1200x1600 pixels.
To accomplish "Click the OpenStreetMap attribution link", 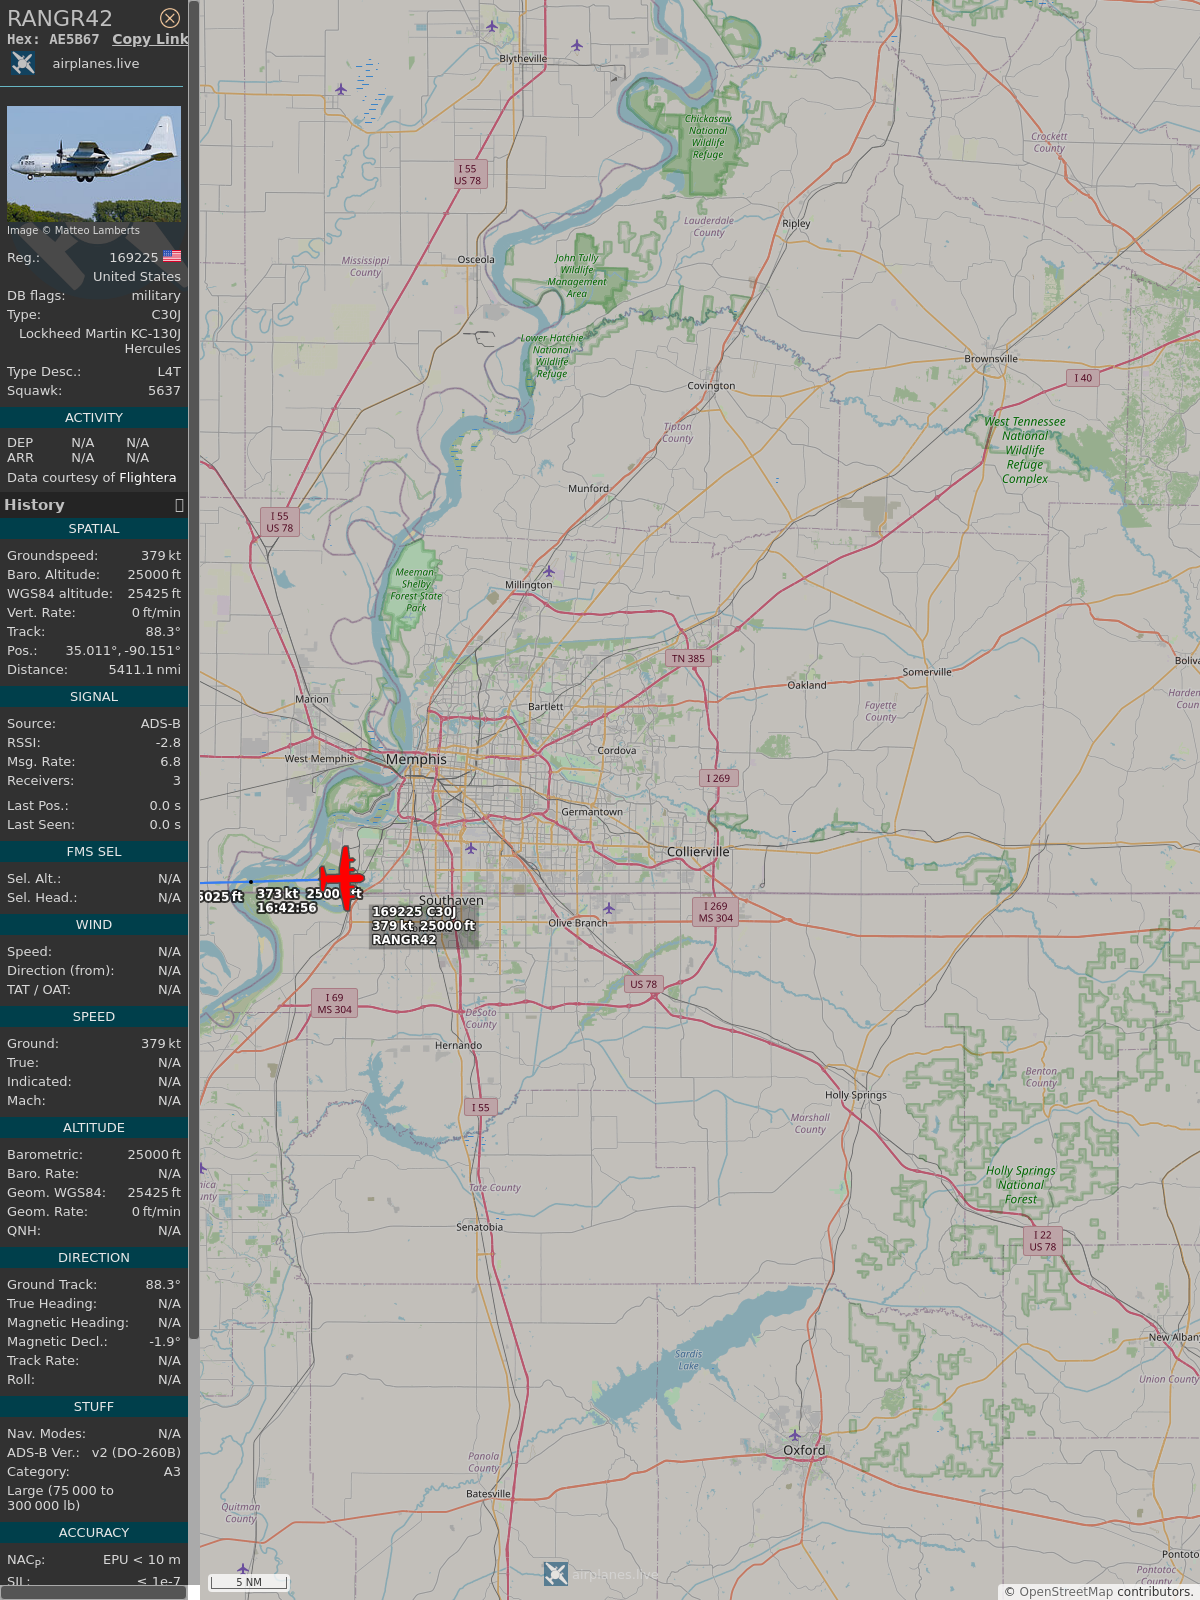I will 1065,1592.
